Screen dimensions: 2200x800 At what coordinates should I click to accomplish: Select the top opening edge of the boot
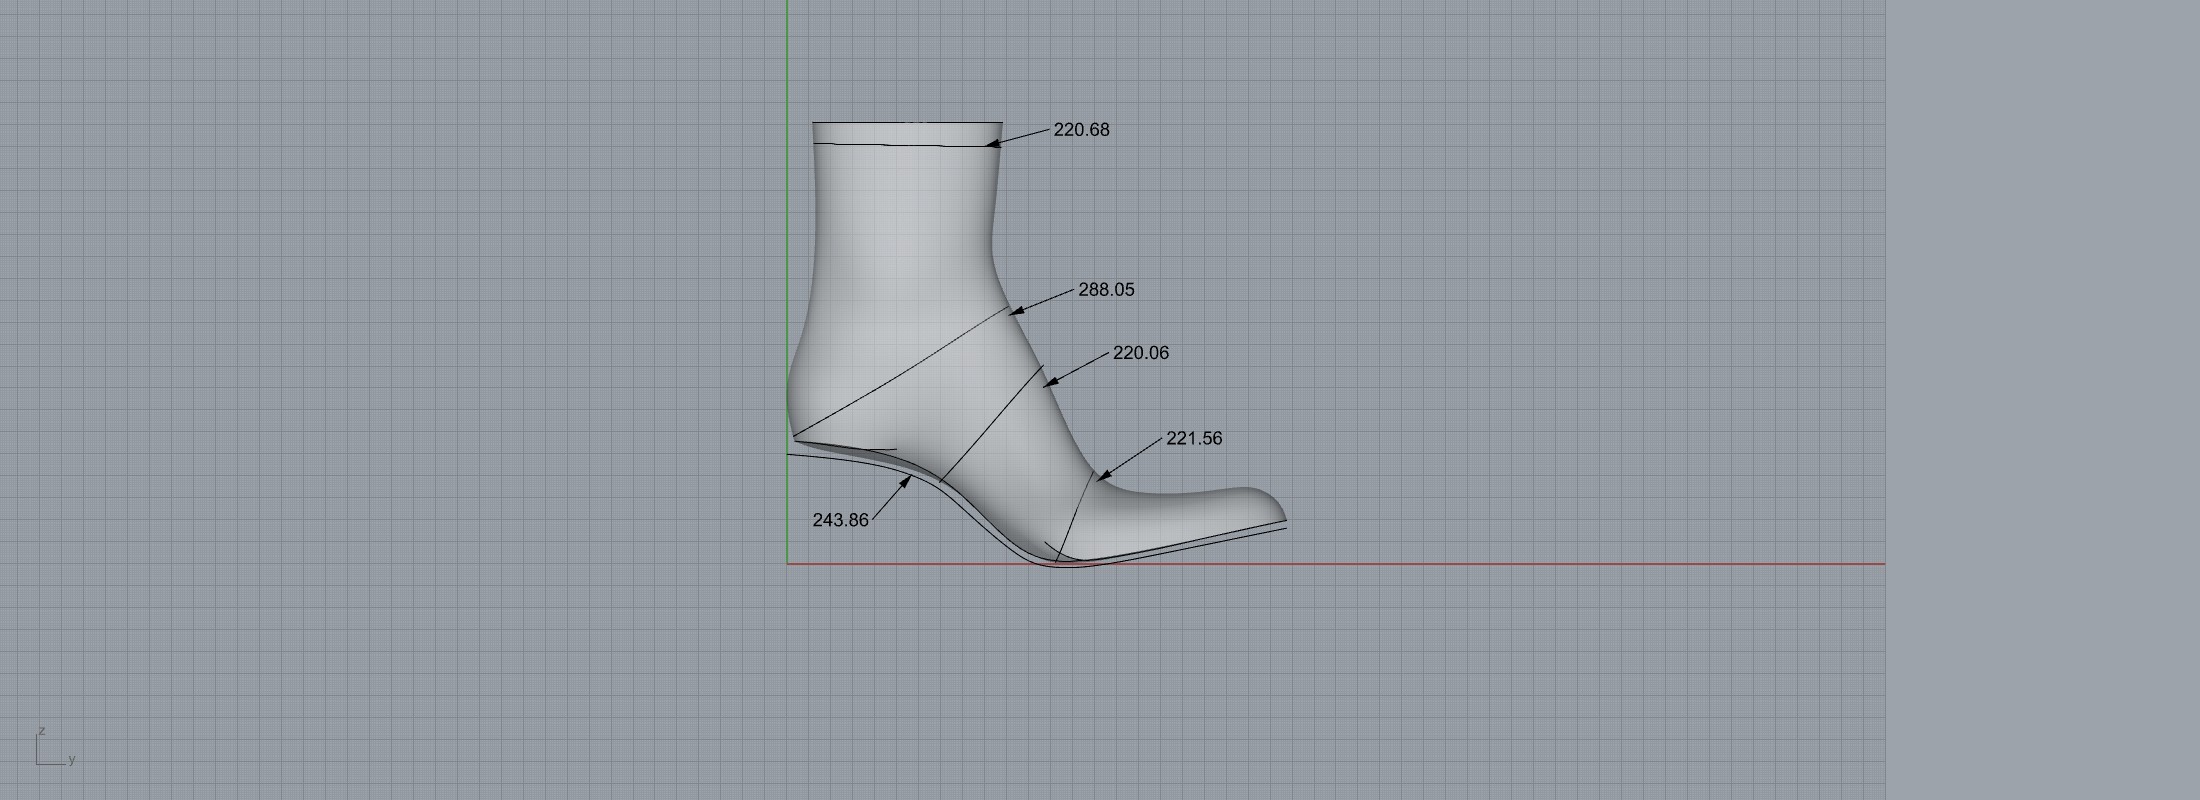(907, 122)
